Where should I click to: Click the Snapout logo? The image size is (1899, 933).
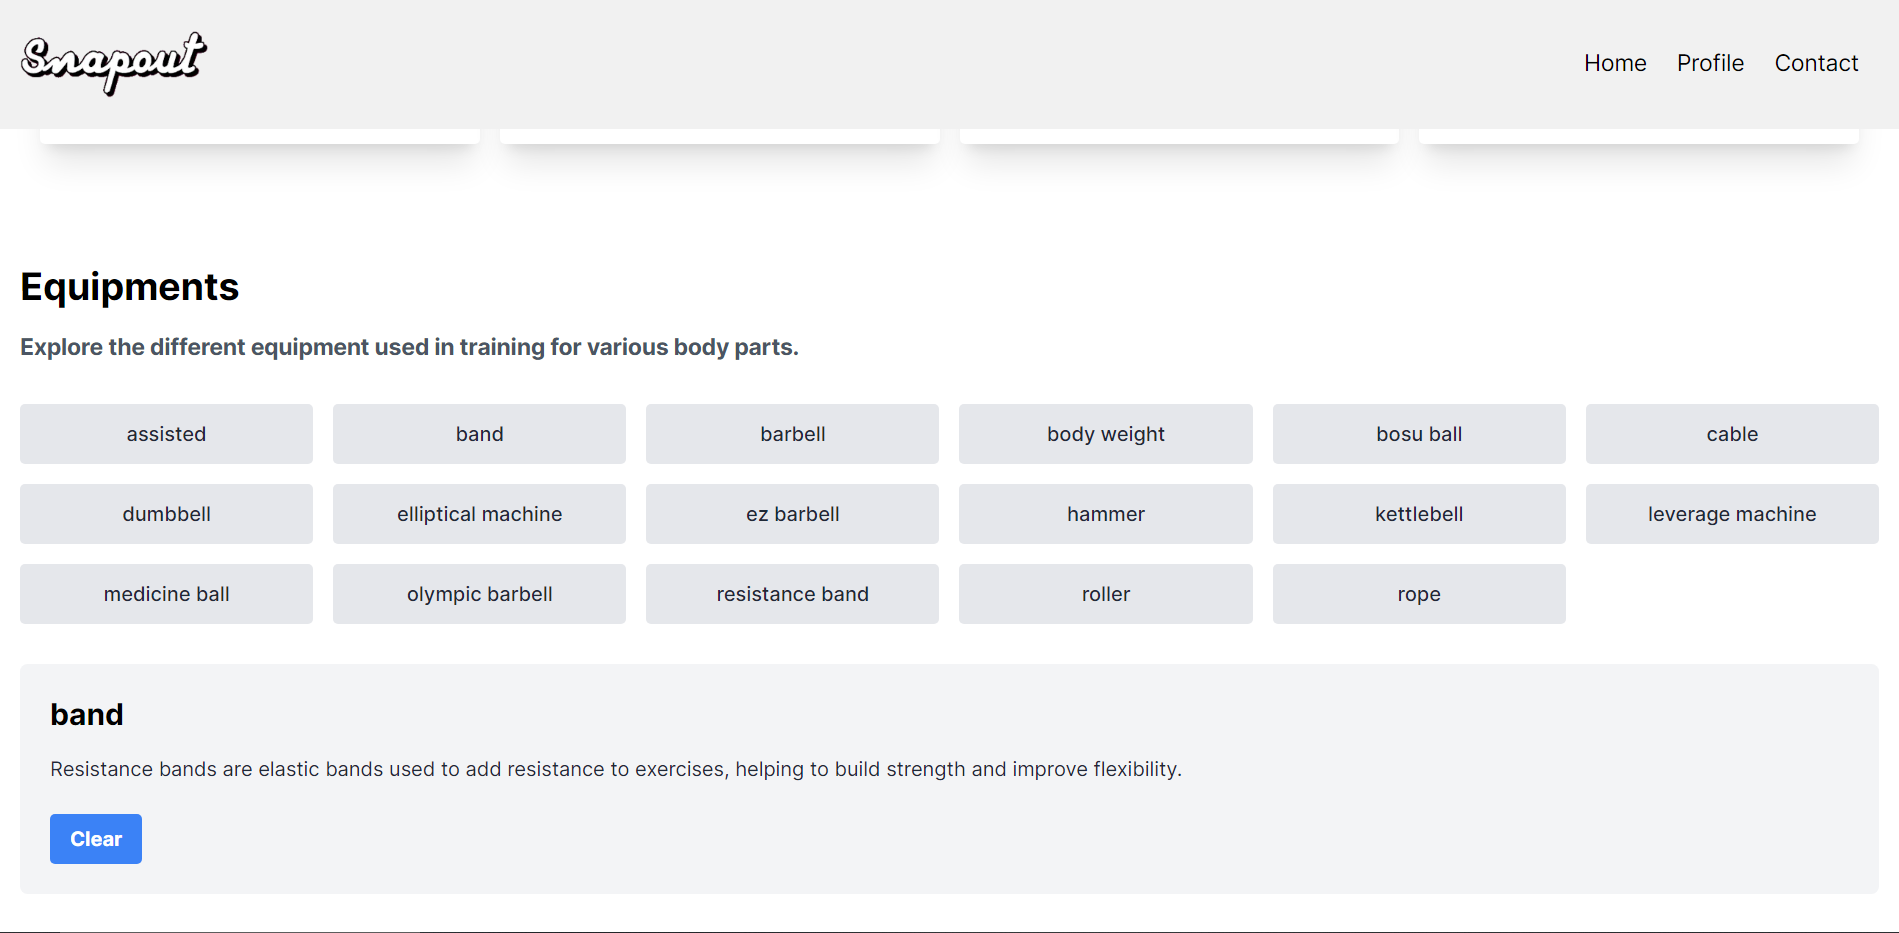pyautogui.click(x=113, y=62)
